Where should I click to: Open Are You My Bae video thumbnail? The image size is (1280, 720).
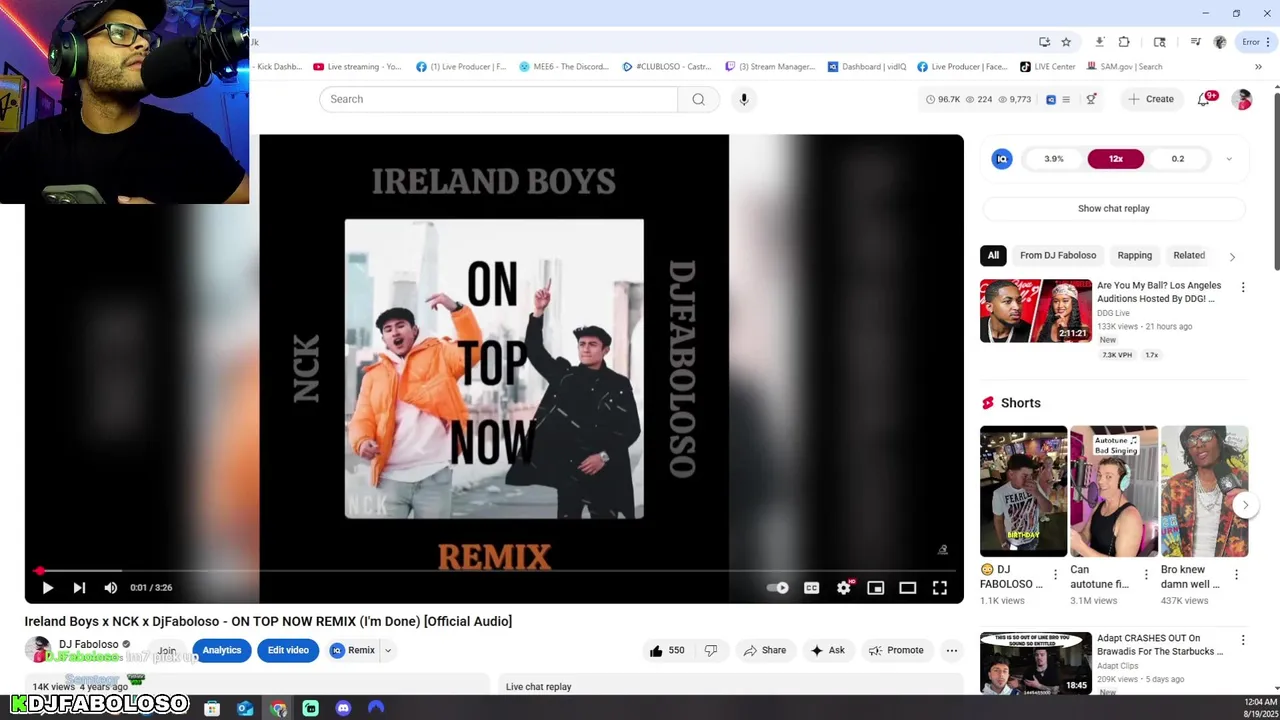coord(1036,311)
